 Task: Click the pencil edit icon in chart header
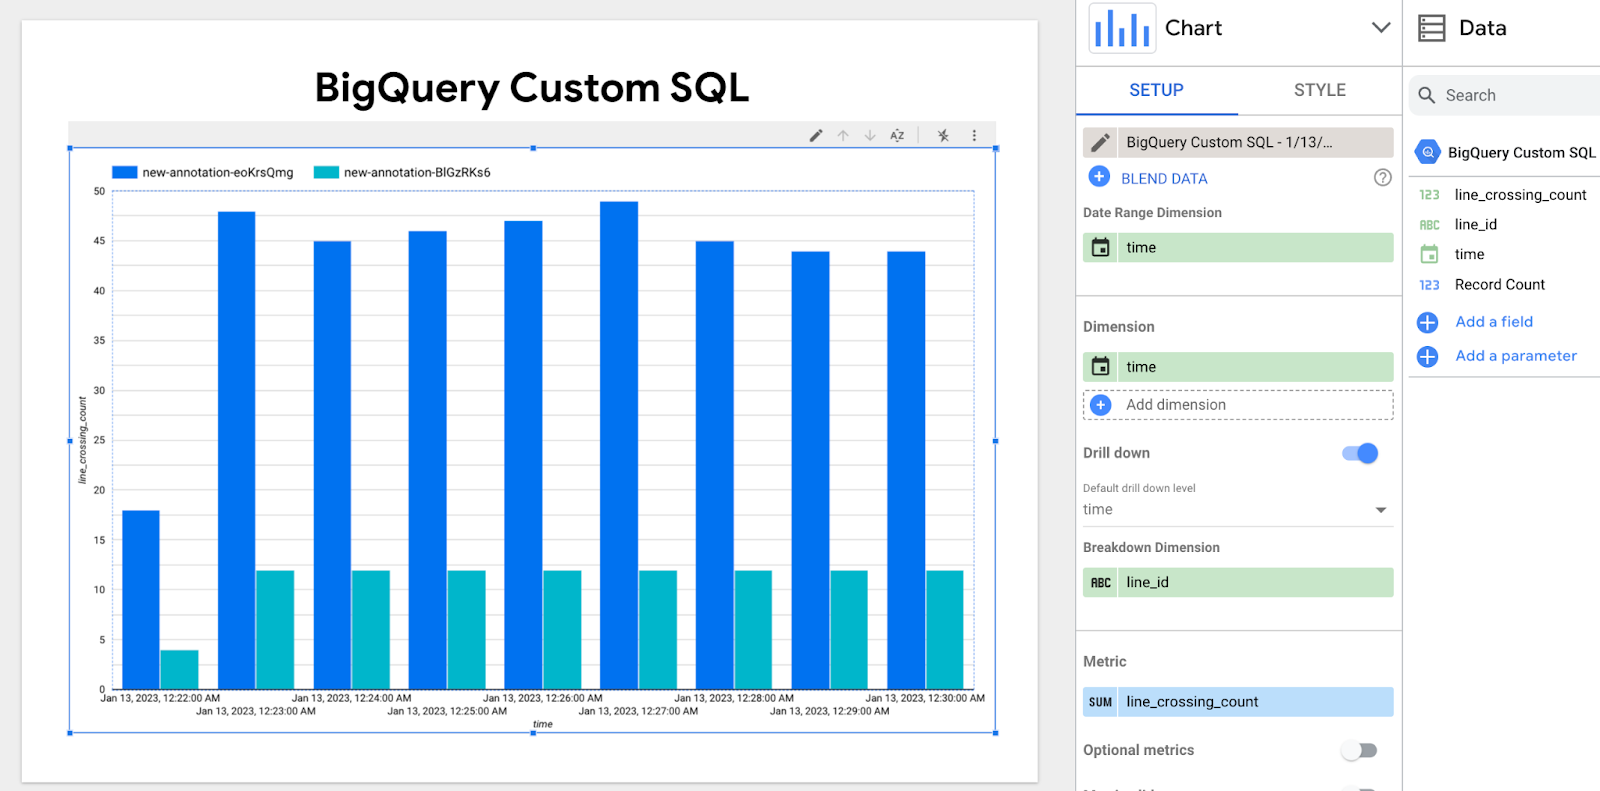click(816, 136)
